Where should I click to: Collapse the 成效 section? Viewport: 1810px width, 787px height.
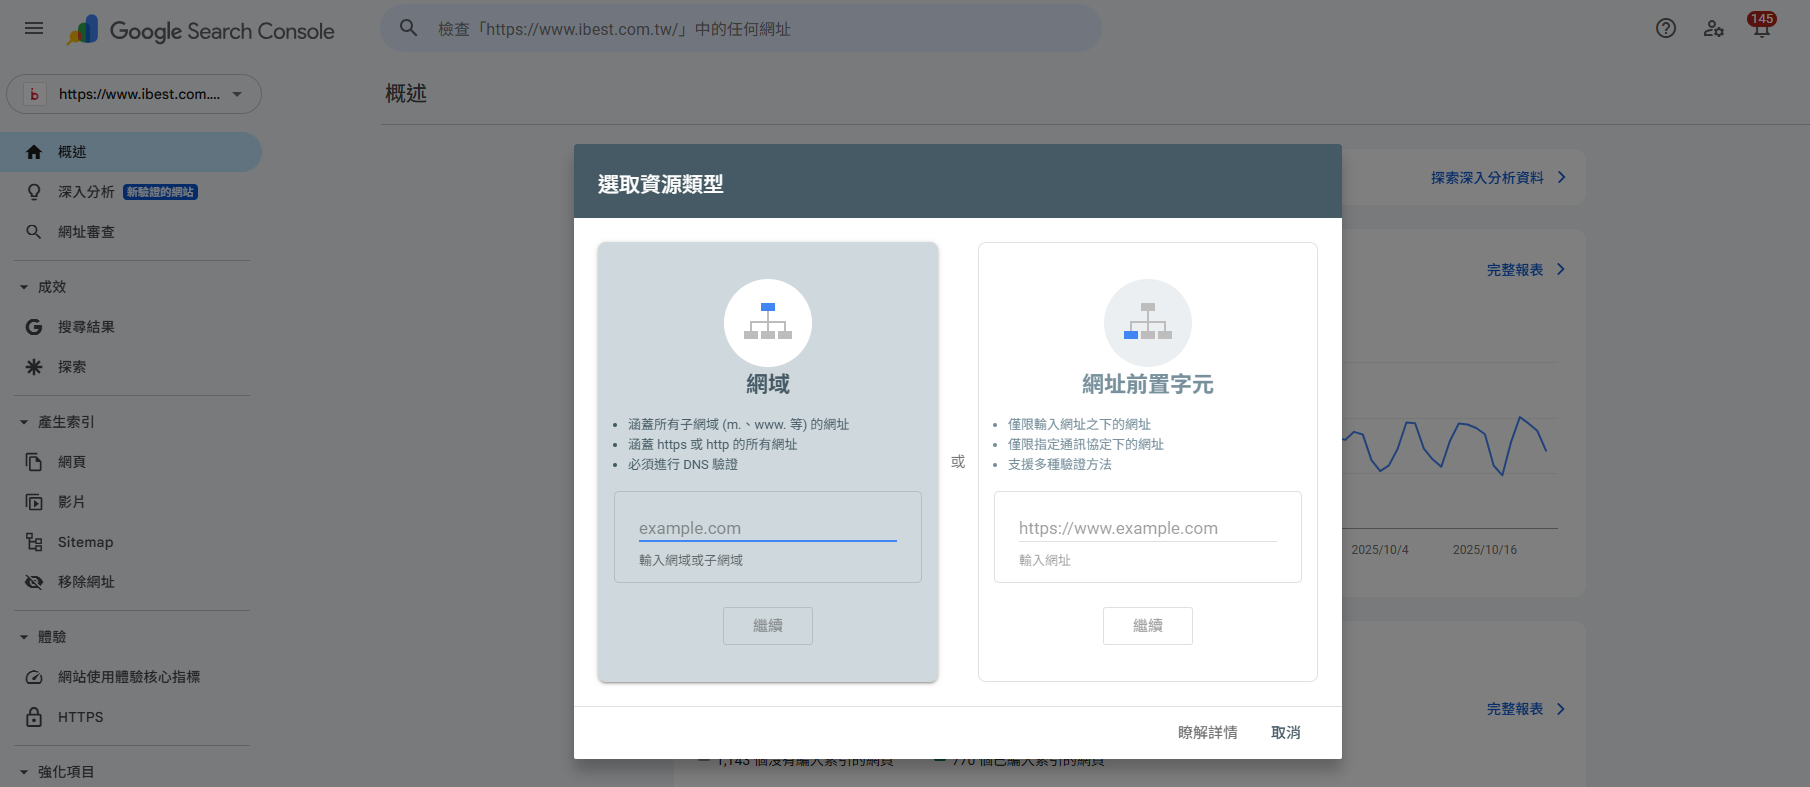pos(24,287)
